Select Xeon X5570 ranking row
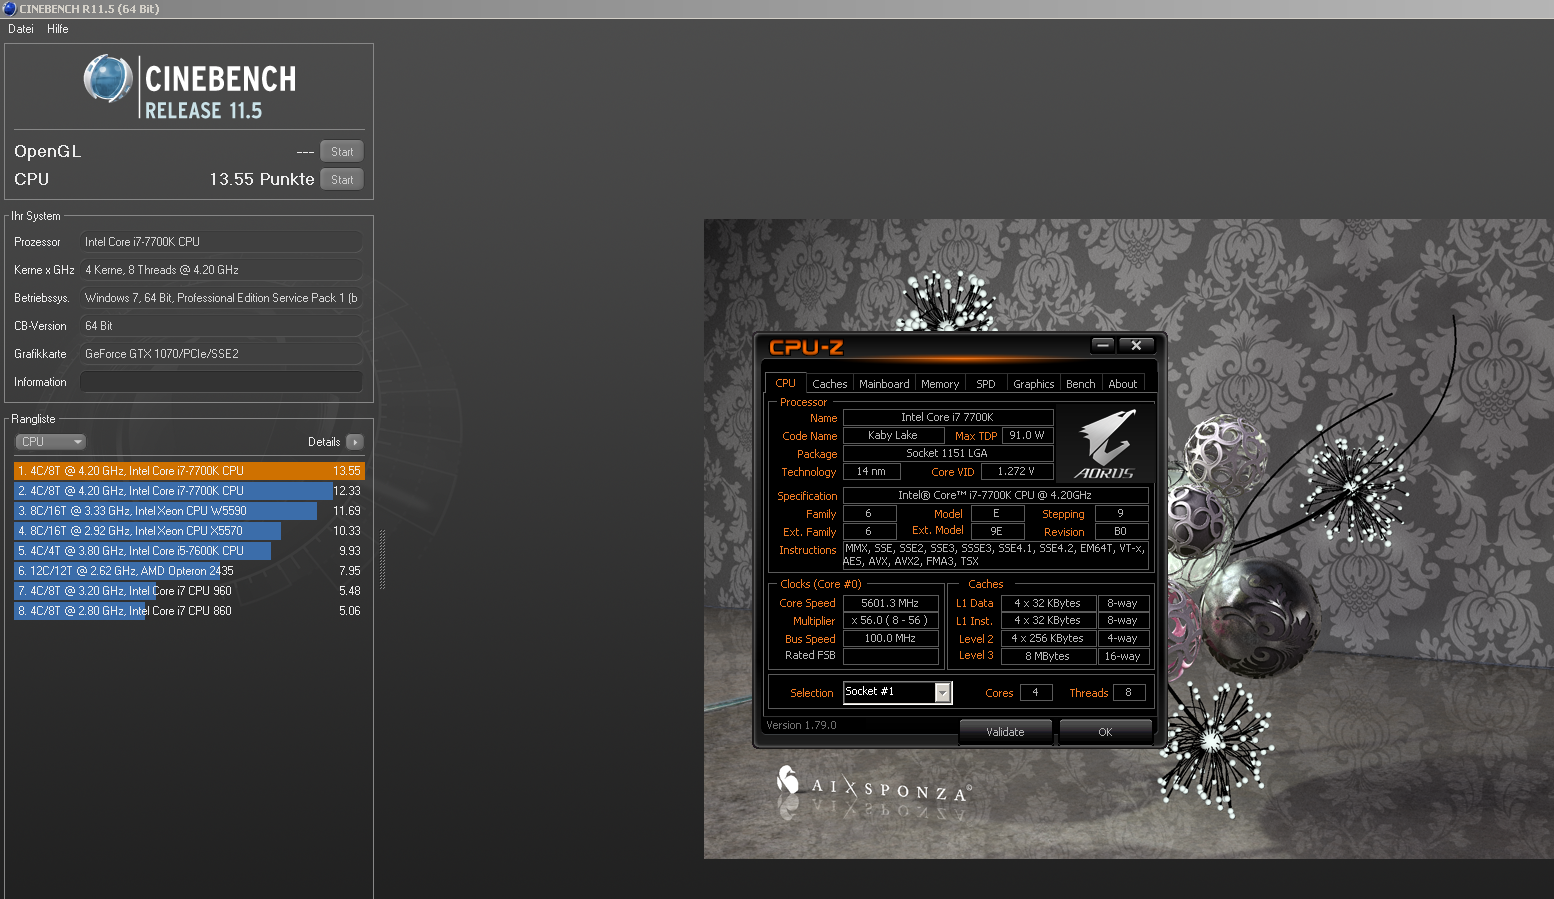This screenshot has width=1554, height=899. click(x=189, y=531)
